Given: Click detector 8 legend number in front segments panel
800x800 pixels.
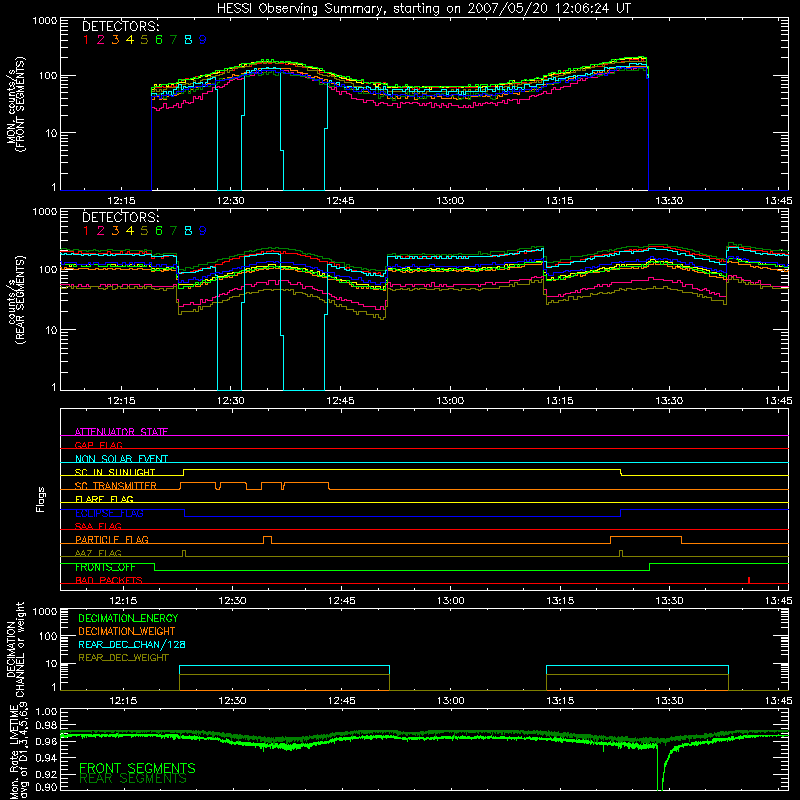Looking at the screenshot, I should 188,40.
